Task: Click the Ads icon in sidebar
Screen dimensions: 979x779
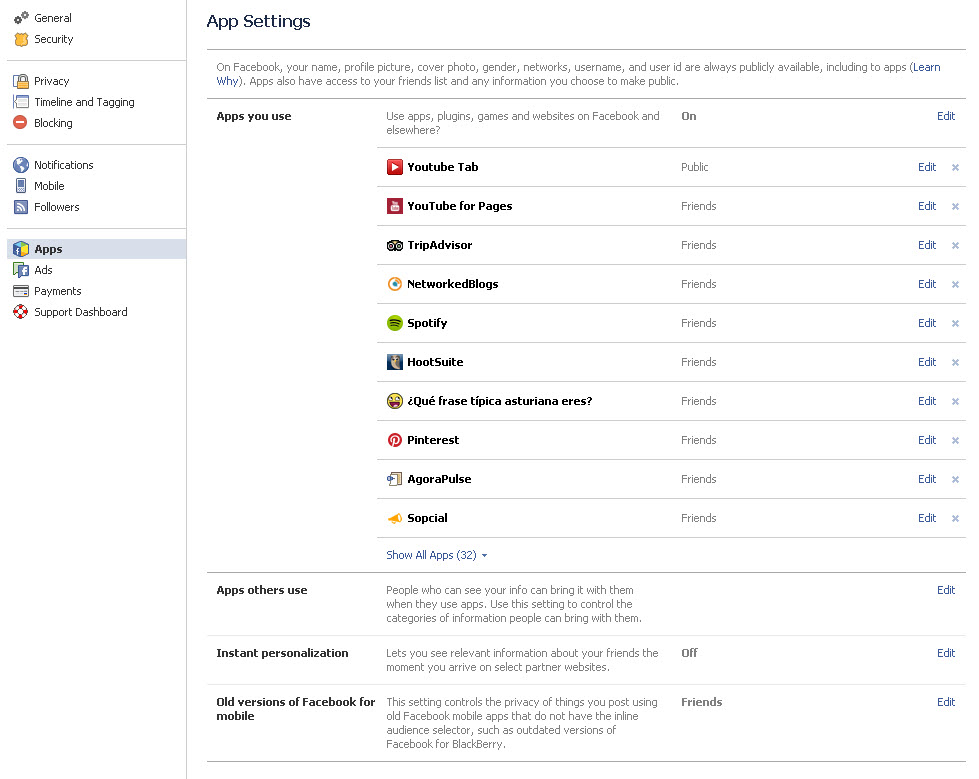Action: pyautogui.click(x=21, y=270)
